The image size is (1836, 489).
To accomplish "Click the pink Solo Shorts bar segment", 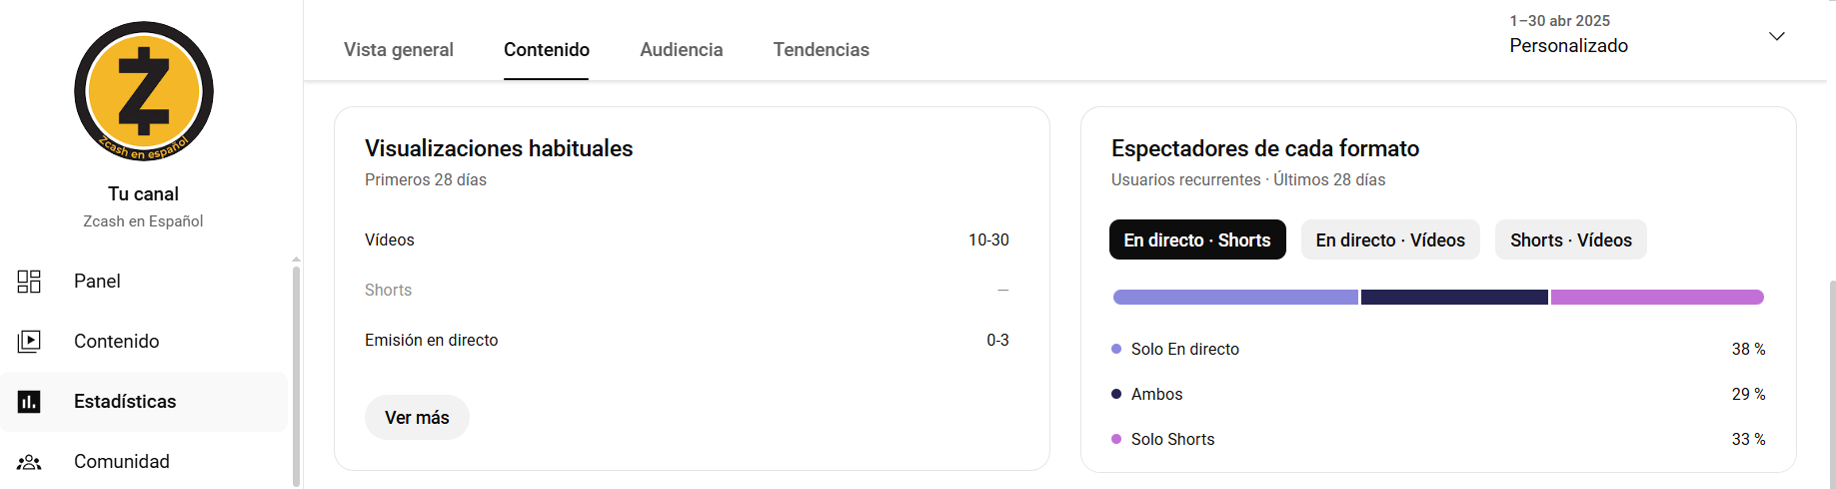I will pos(1657,297).
